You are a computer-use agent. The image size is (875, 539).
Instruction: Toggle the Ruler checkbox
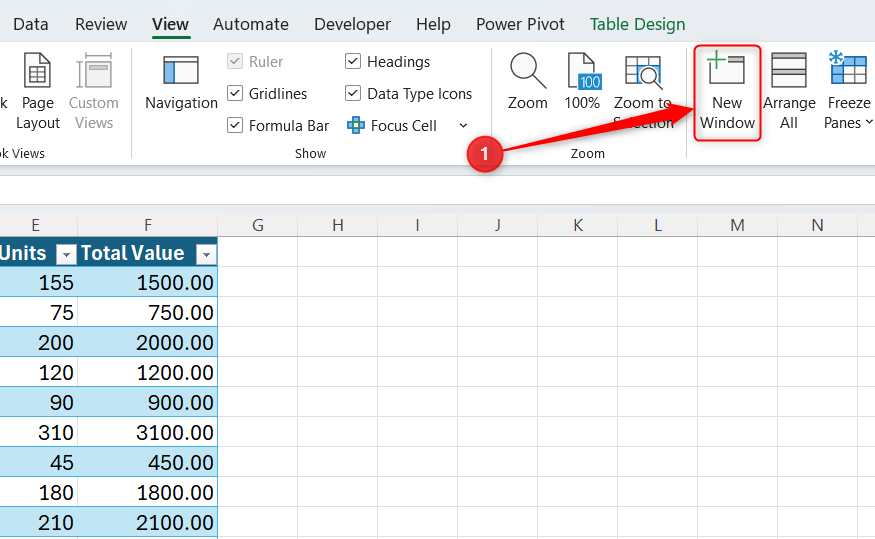[235, 61]
